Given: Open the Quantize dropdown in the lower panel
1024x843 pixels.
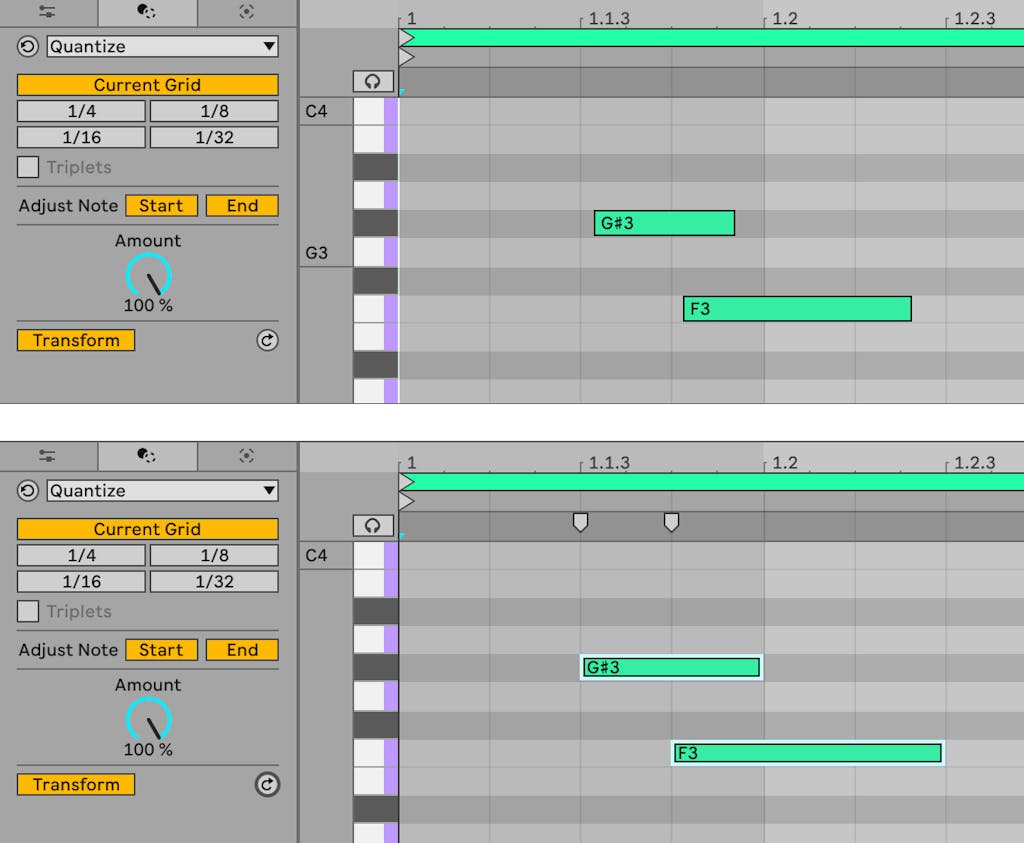Looking at the screenshot, I should tap(160, 490).
